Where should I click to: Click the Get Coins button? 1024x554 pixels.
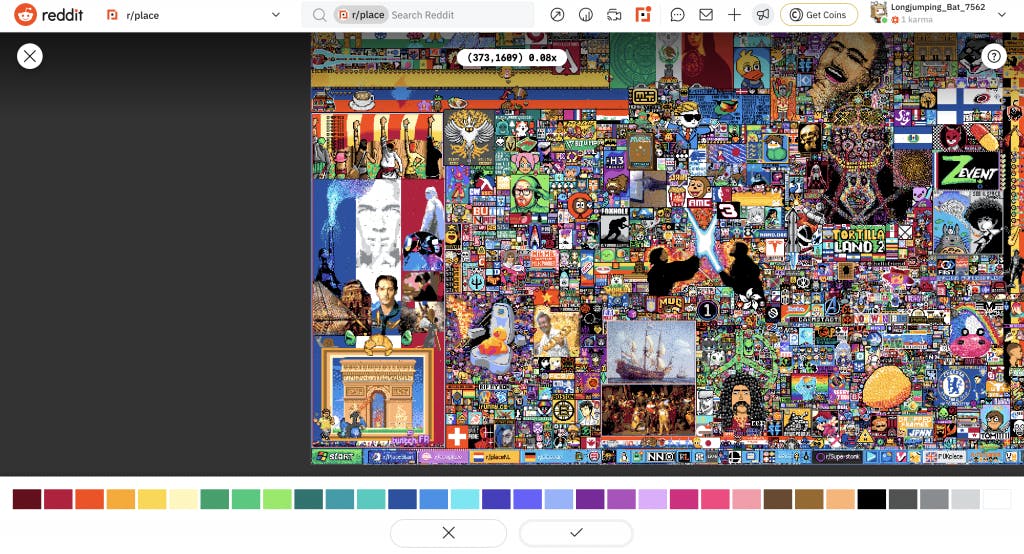tap(818, 14)
